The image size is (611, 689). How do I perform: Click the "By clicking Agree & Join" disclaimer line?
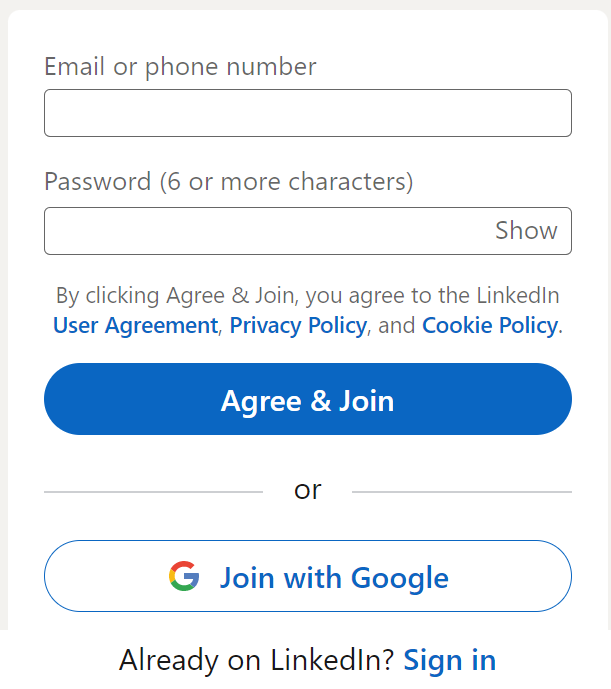pos(307,296)
